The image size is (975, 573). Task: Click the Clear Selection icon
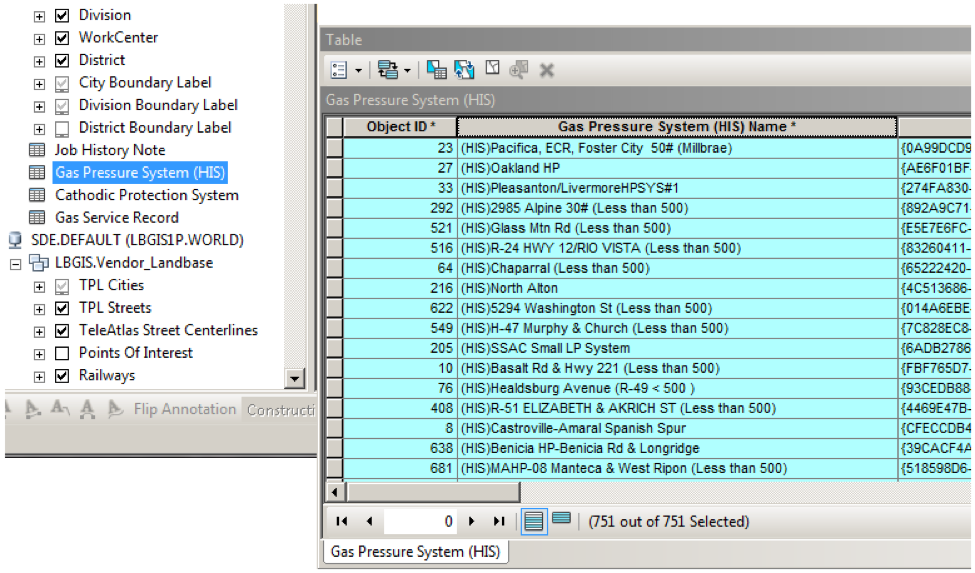point(492,70)
